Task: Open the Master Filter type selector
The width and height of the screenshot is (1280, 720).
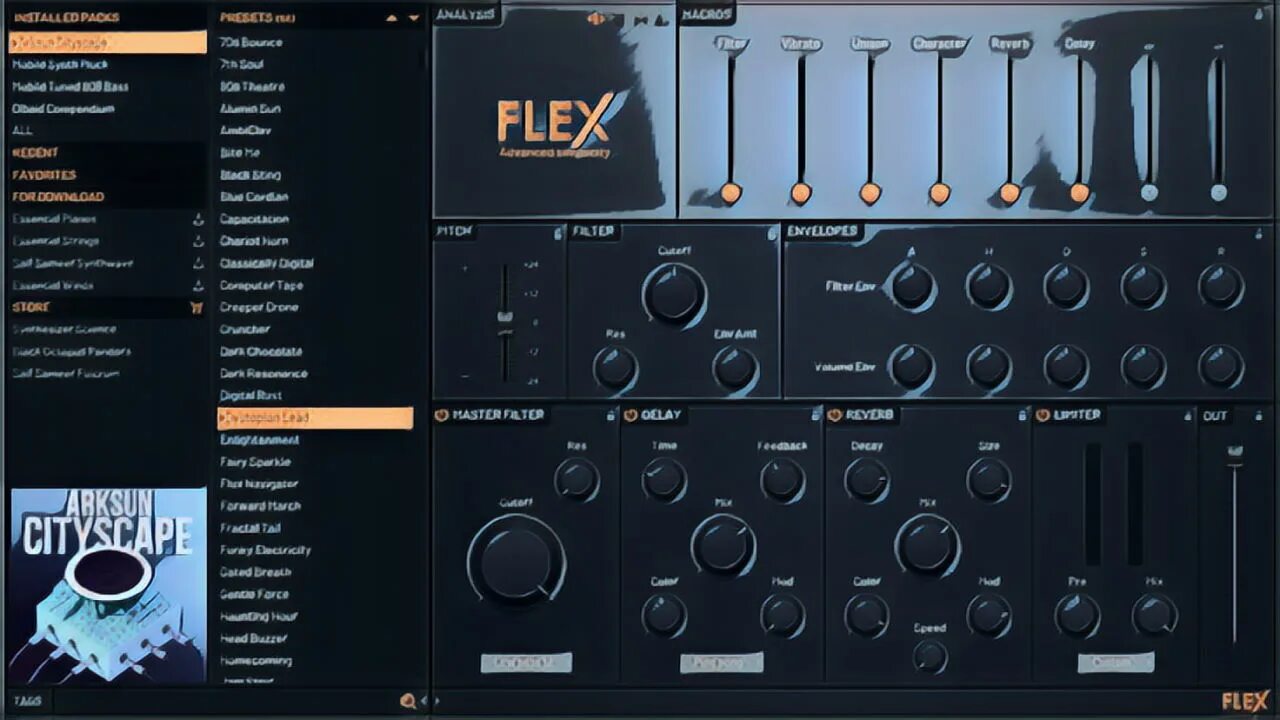Action: [525, 663]
